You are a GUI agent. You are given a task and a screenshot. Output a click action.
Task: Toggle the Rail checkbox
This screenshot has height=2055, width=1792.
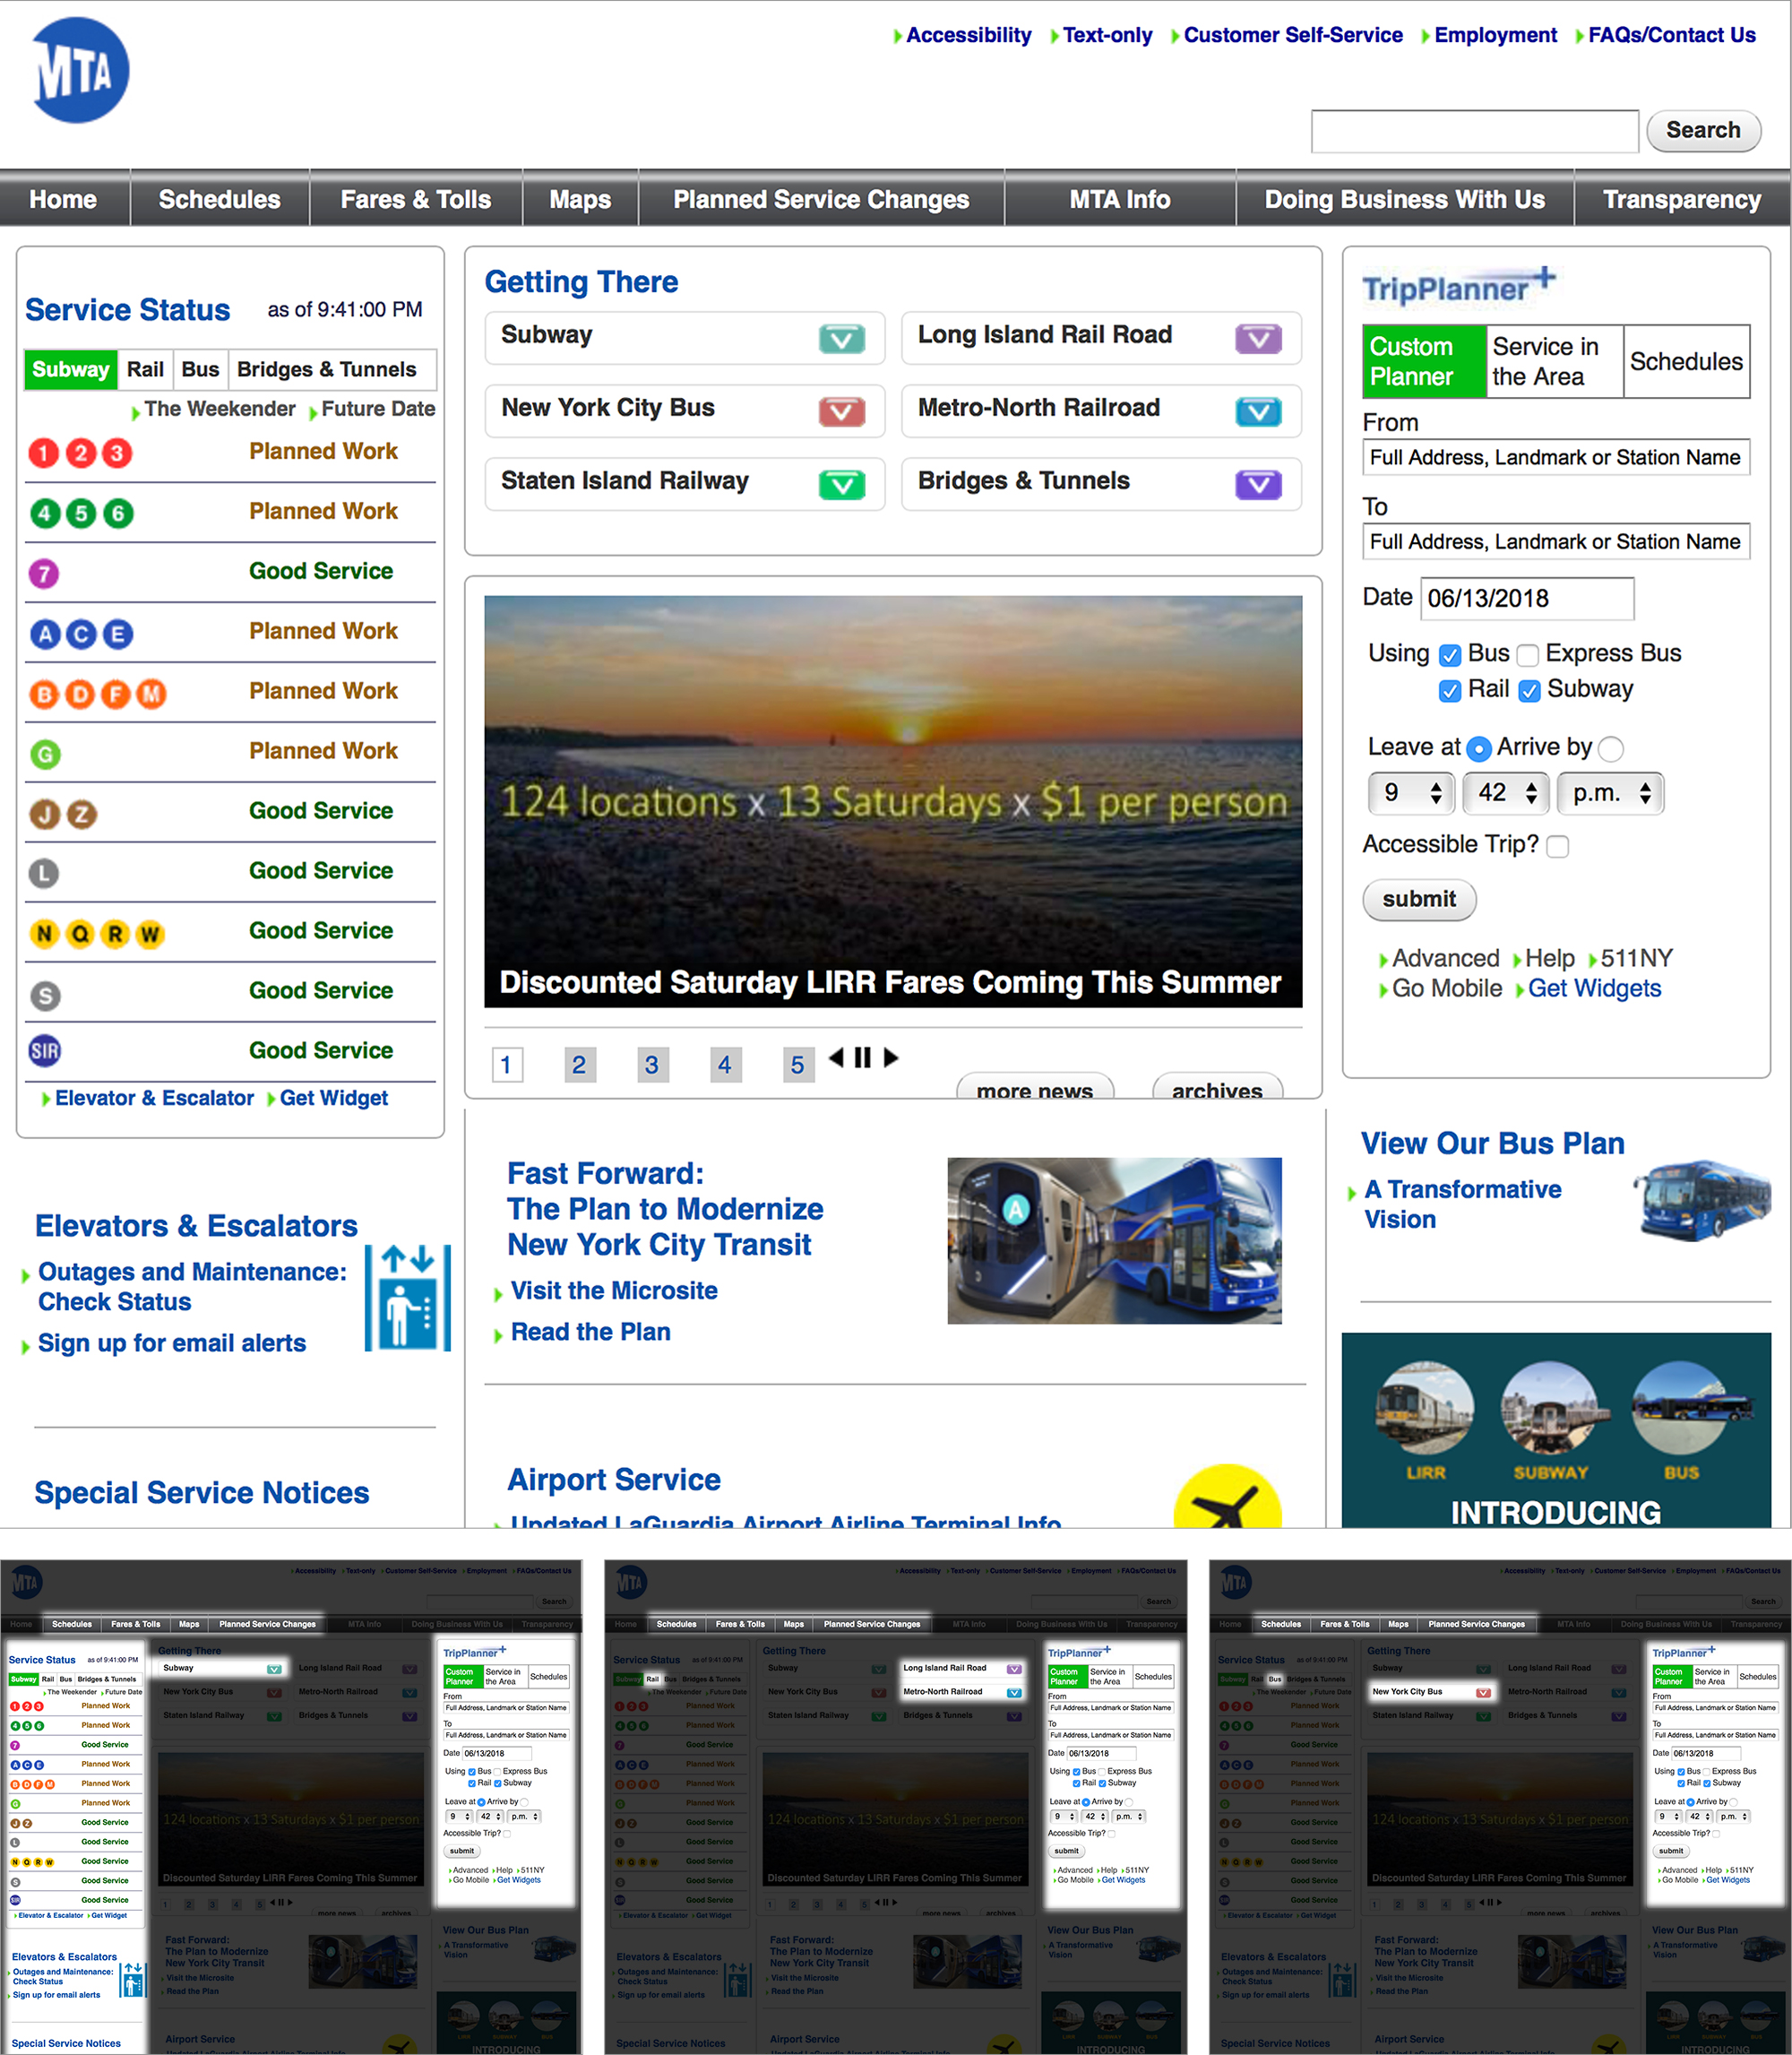[x=1449, y=691]
